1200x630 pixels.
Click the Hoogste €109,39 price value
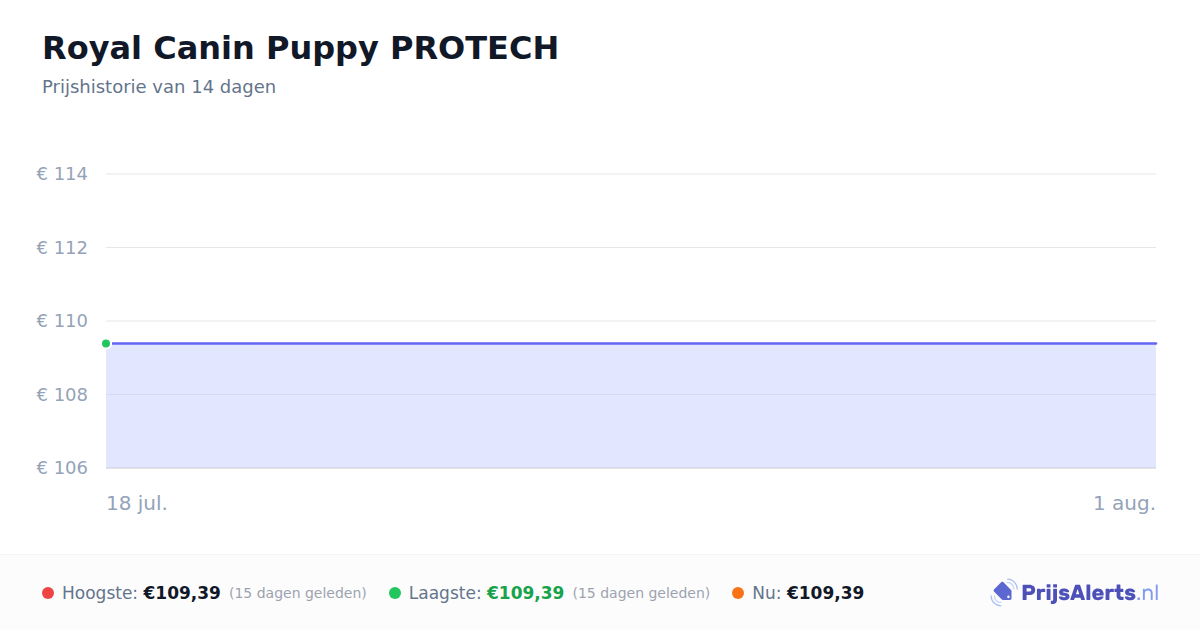point(182,593)
